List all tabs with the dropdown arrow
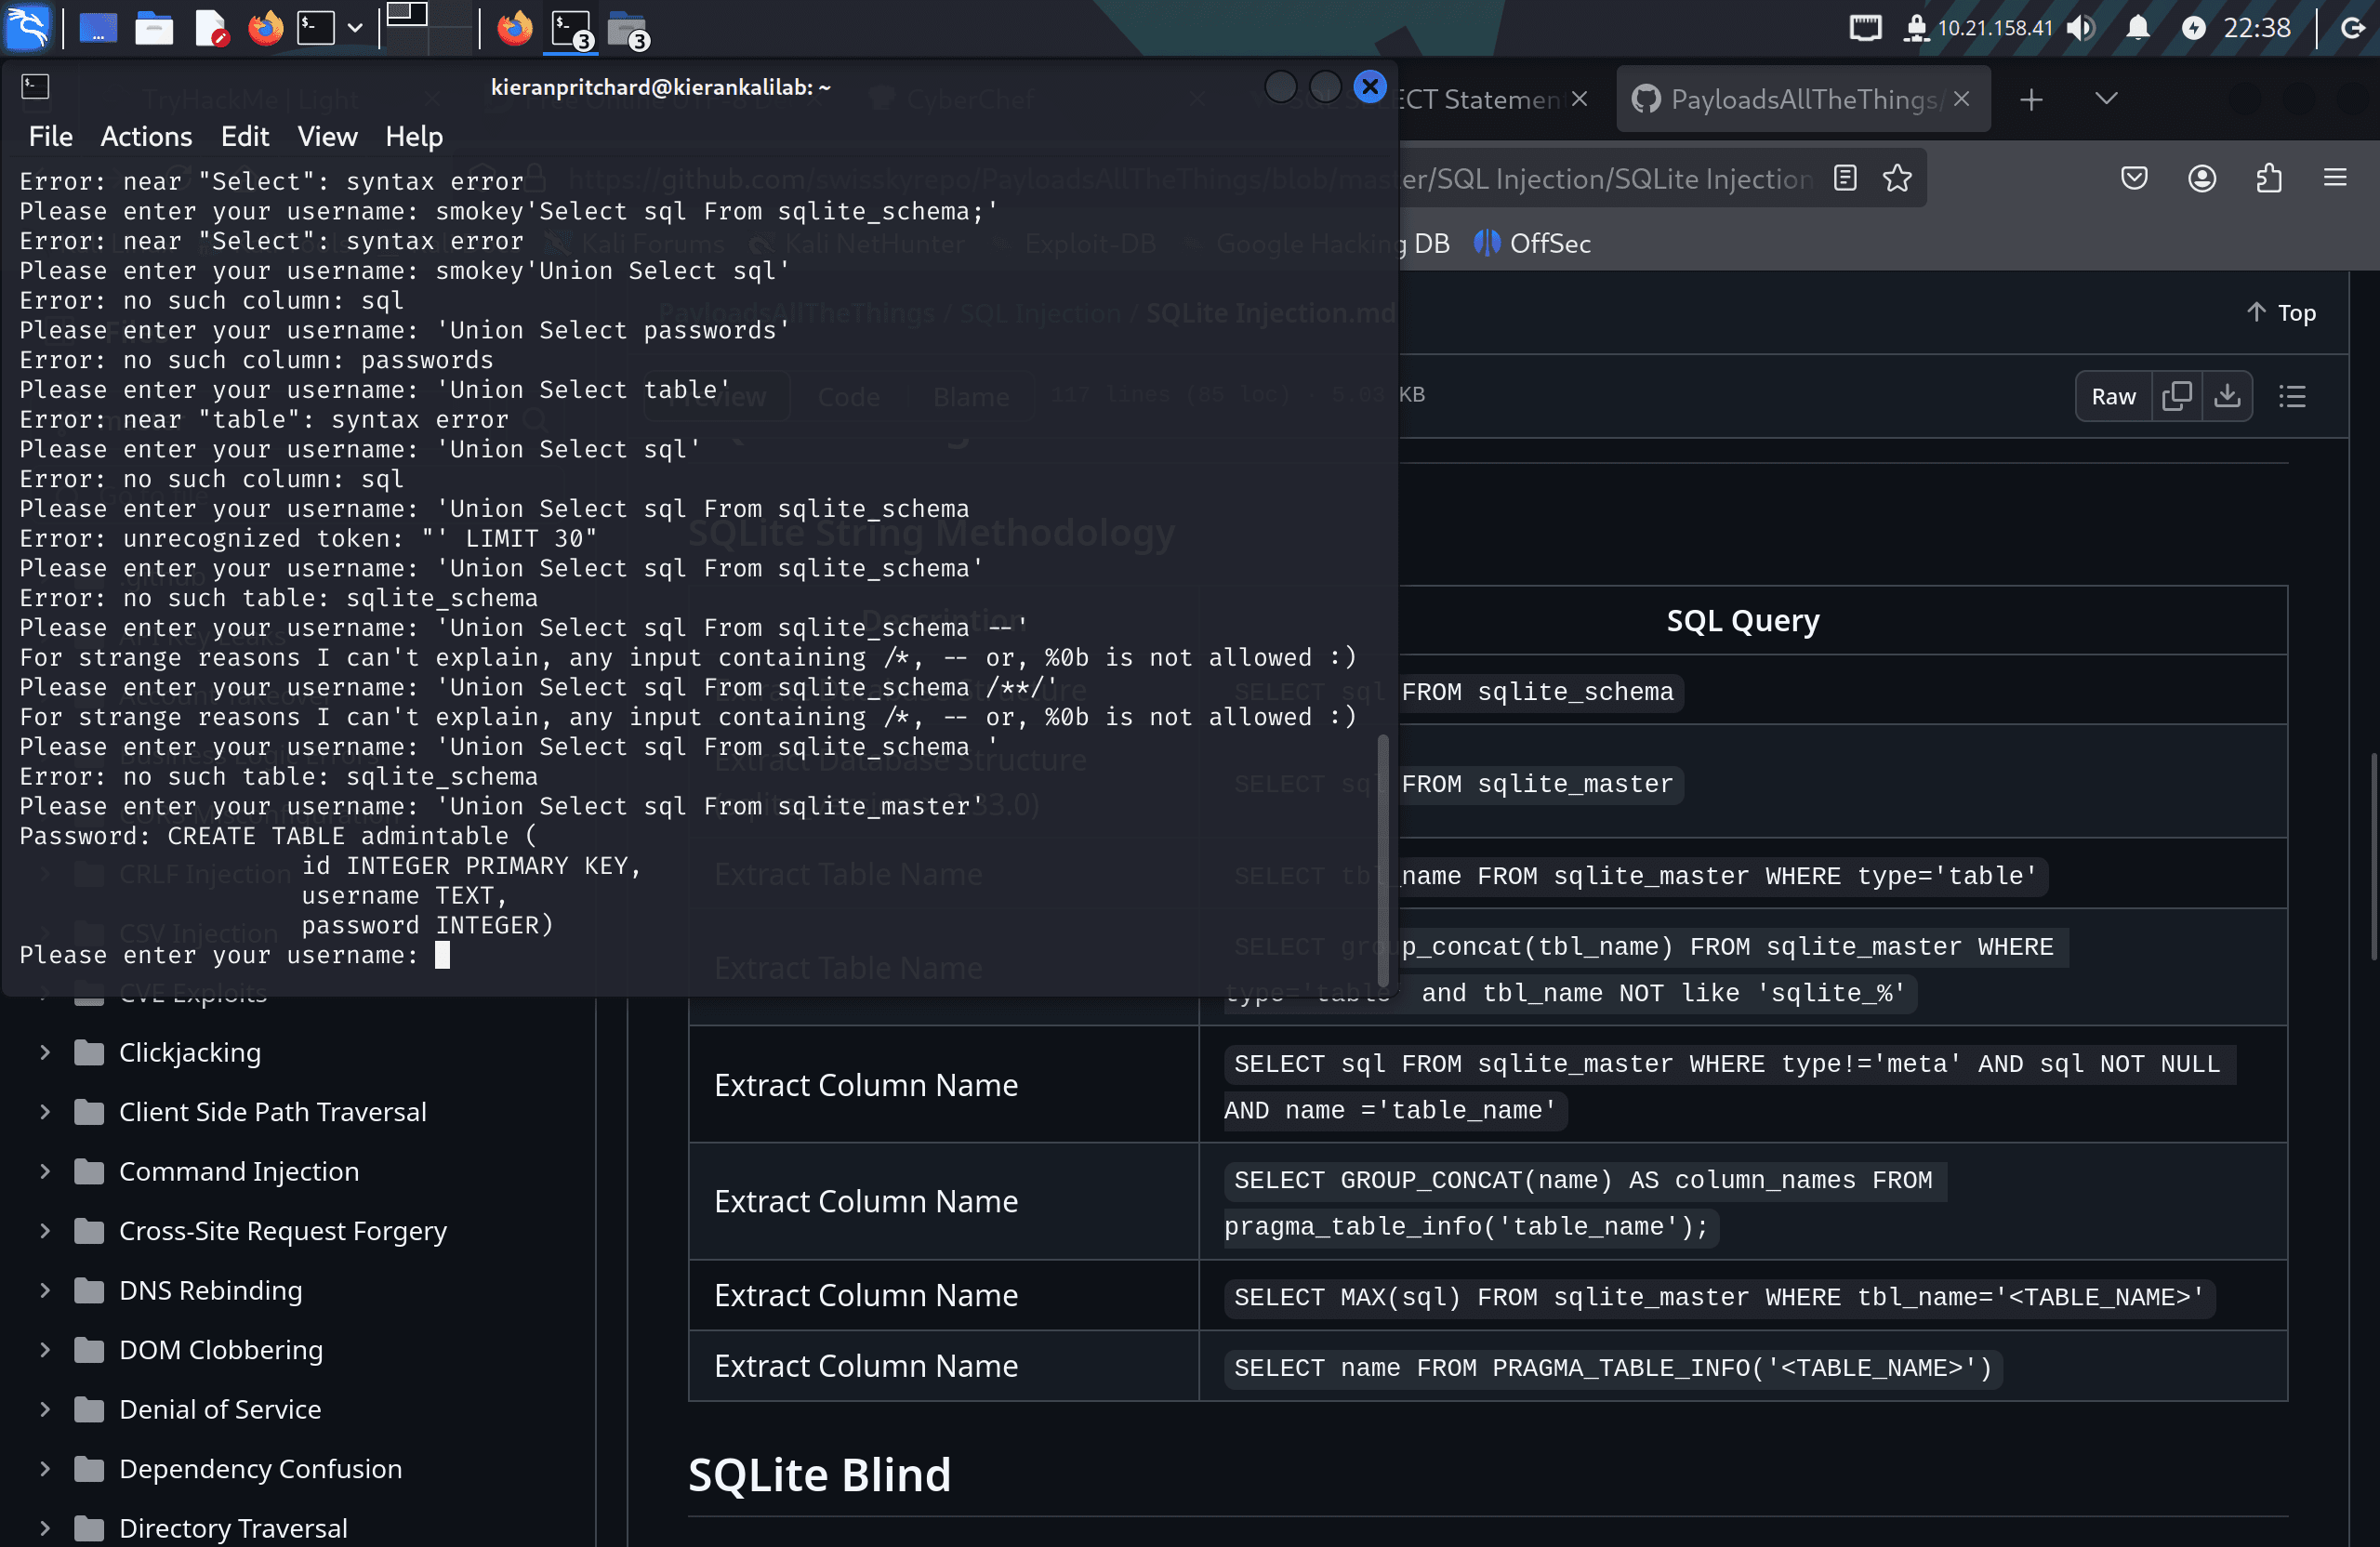 pyautogui.click(x=2106, y=99)
